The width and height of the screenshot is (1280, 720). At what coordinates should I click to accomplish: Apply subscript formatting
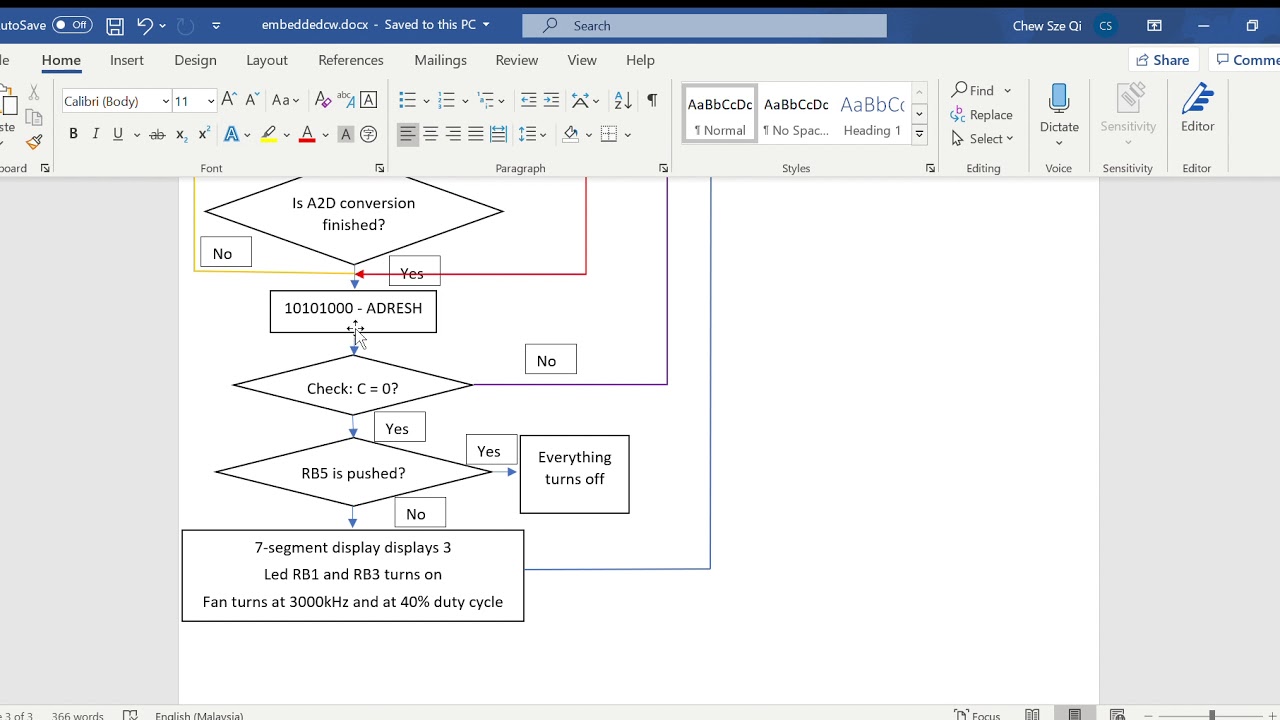pyautogui.click(x=181, y=134)
